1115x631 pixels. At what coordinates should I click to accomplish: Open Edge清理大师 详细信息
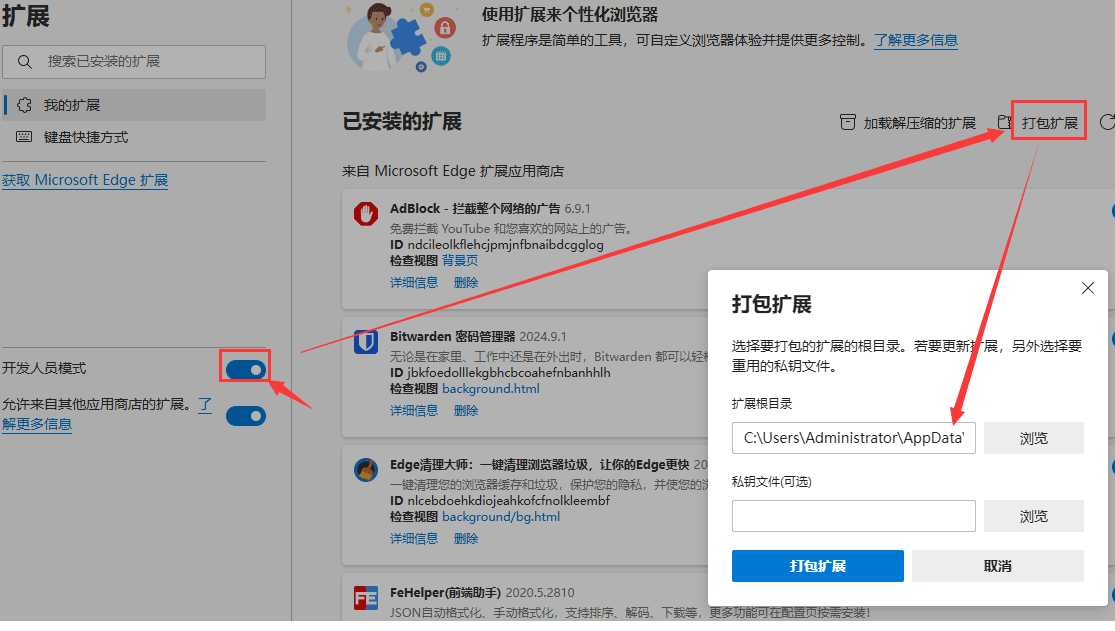point(414,539)
